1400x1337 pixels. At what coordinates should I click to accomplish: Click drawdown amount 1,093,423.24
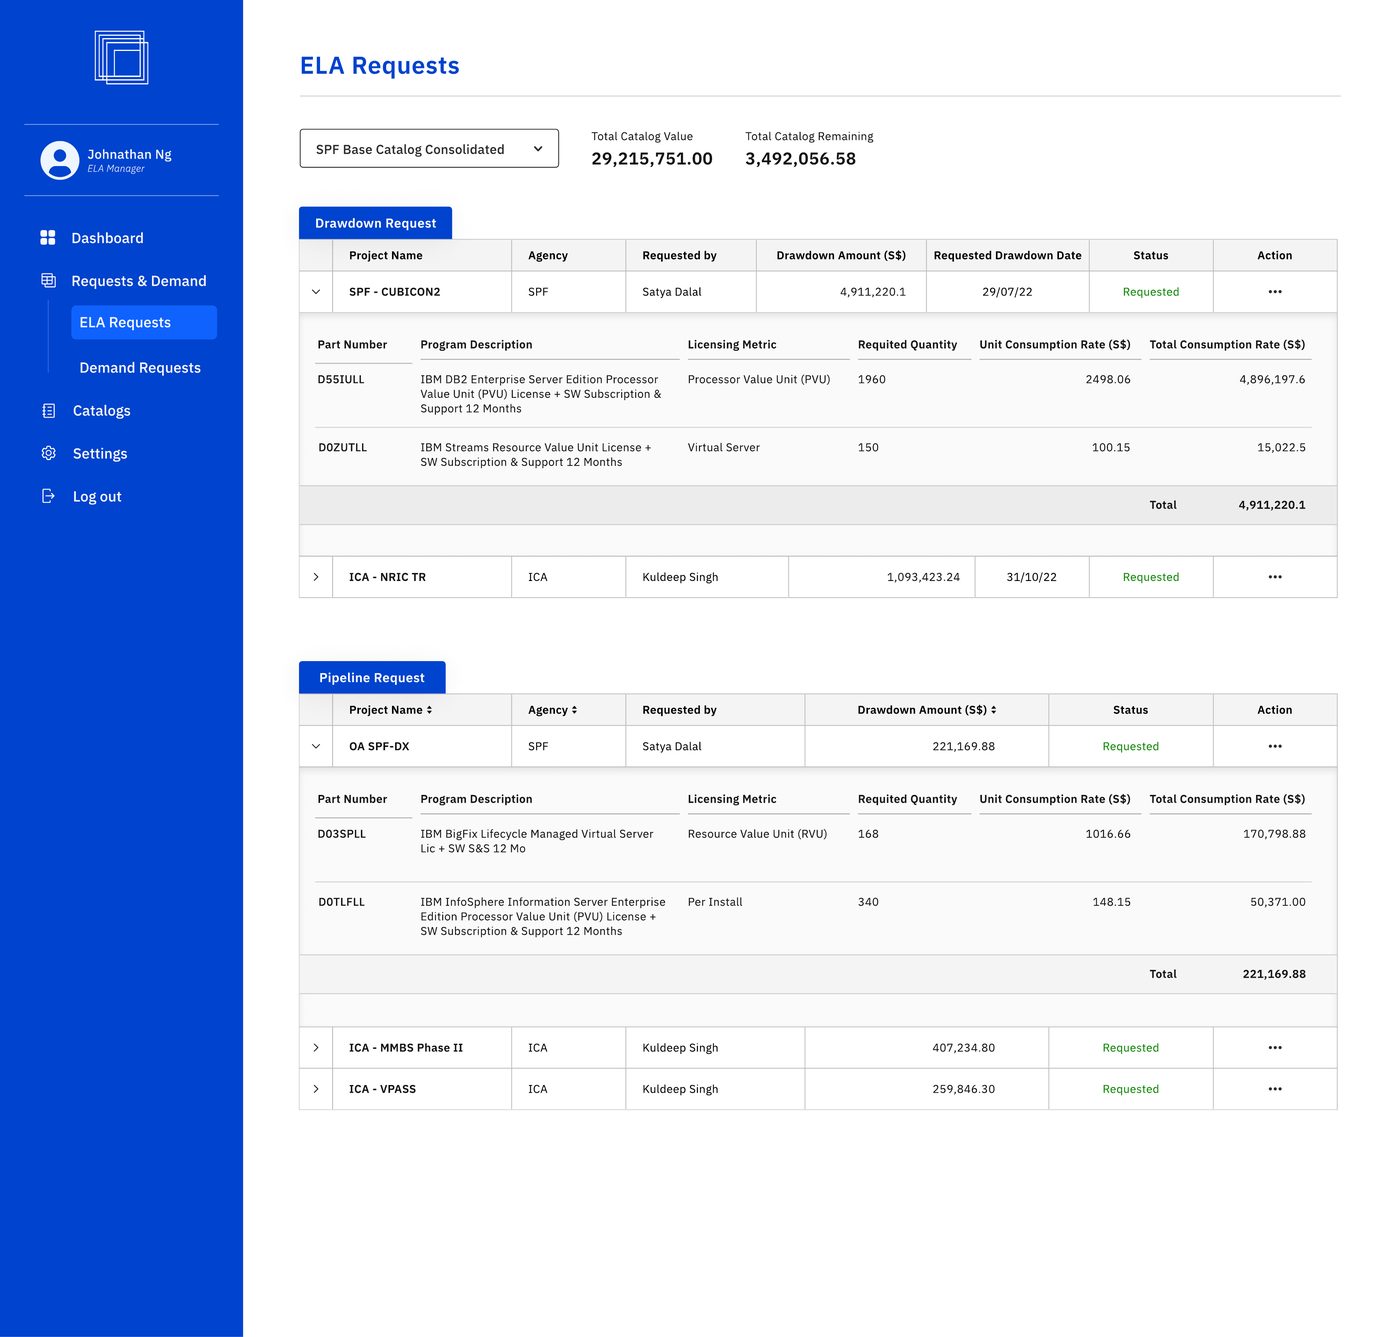(923, 577)
